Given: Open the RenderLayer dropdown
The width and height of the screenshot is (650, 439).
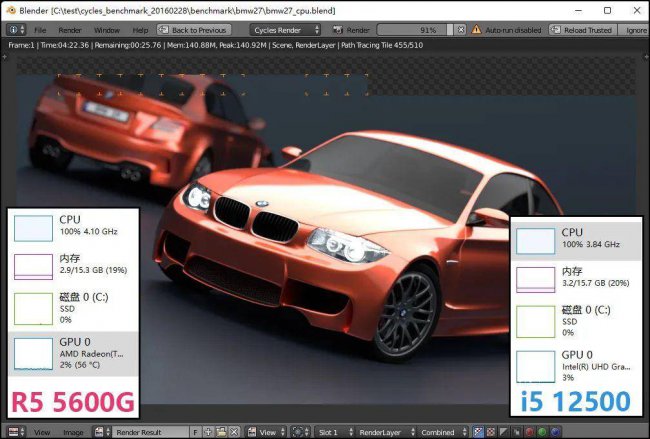Looking at the screenshot, I should tap(385, 432).
